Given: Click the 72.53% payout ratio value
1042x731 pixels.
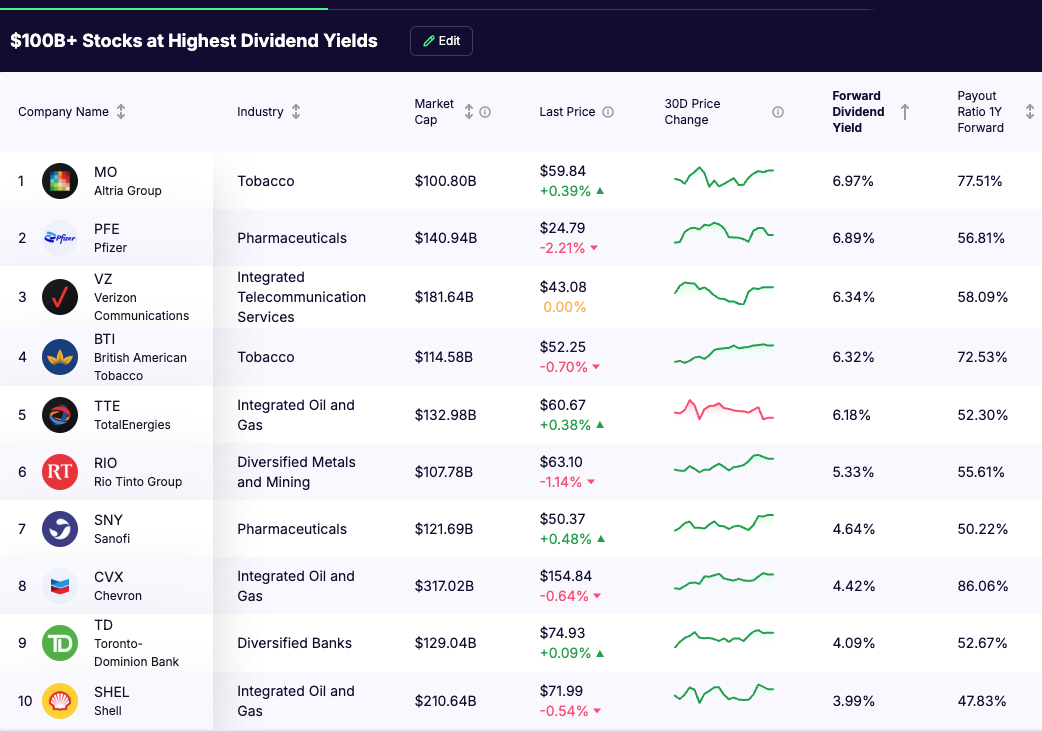Looking at the screenshot, I should point(982,357).
